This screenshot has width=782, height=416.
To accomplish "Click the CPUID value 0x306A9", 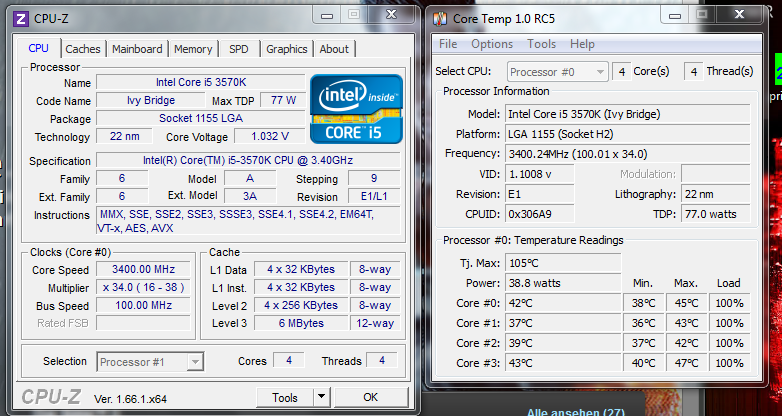I will [540, 214].
